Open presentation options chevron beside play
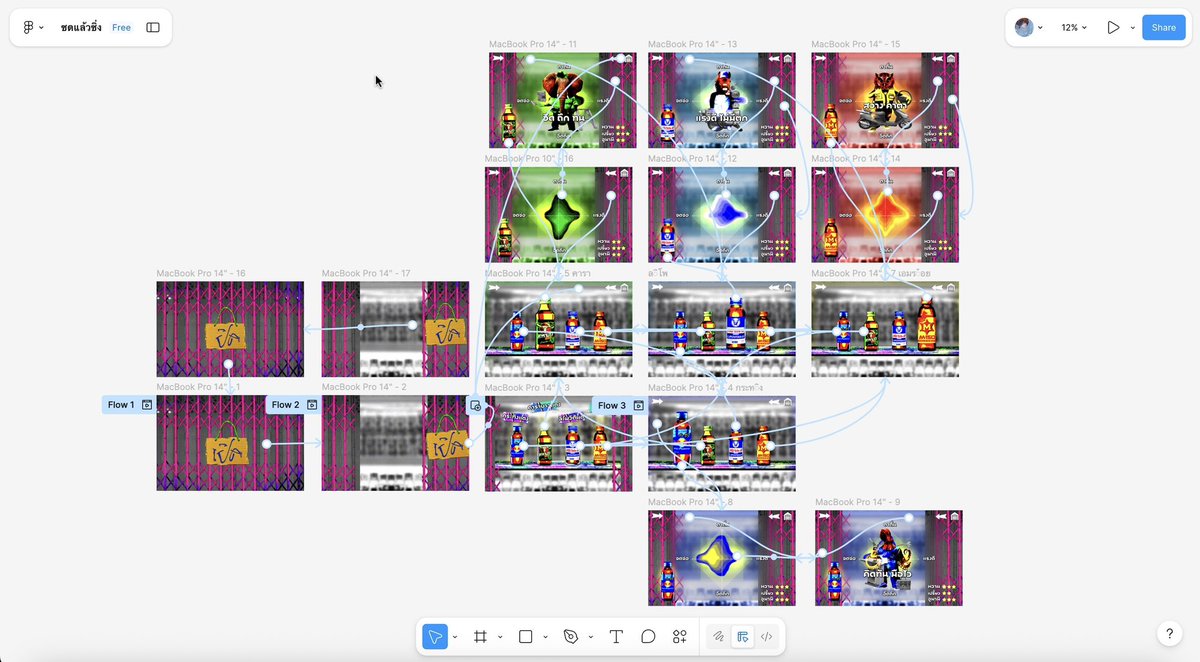Image resolution: width=1200 pixels, height=662 pixels. coord(1132,28)
